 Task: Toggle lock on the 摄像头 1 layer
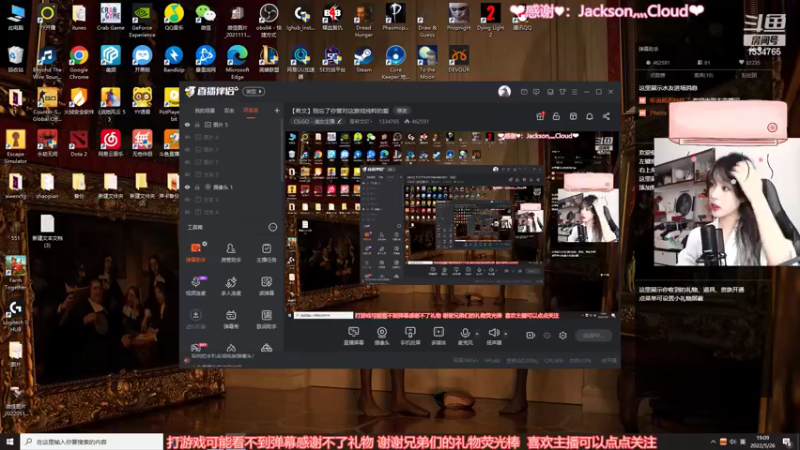197,187
